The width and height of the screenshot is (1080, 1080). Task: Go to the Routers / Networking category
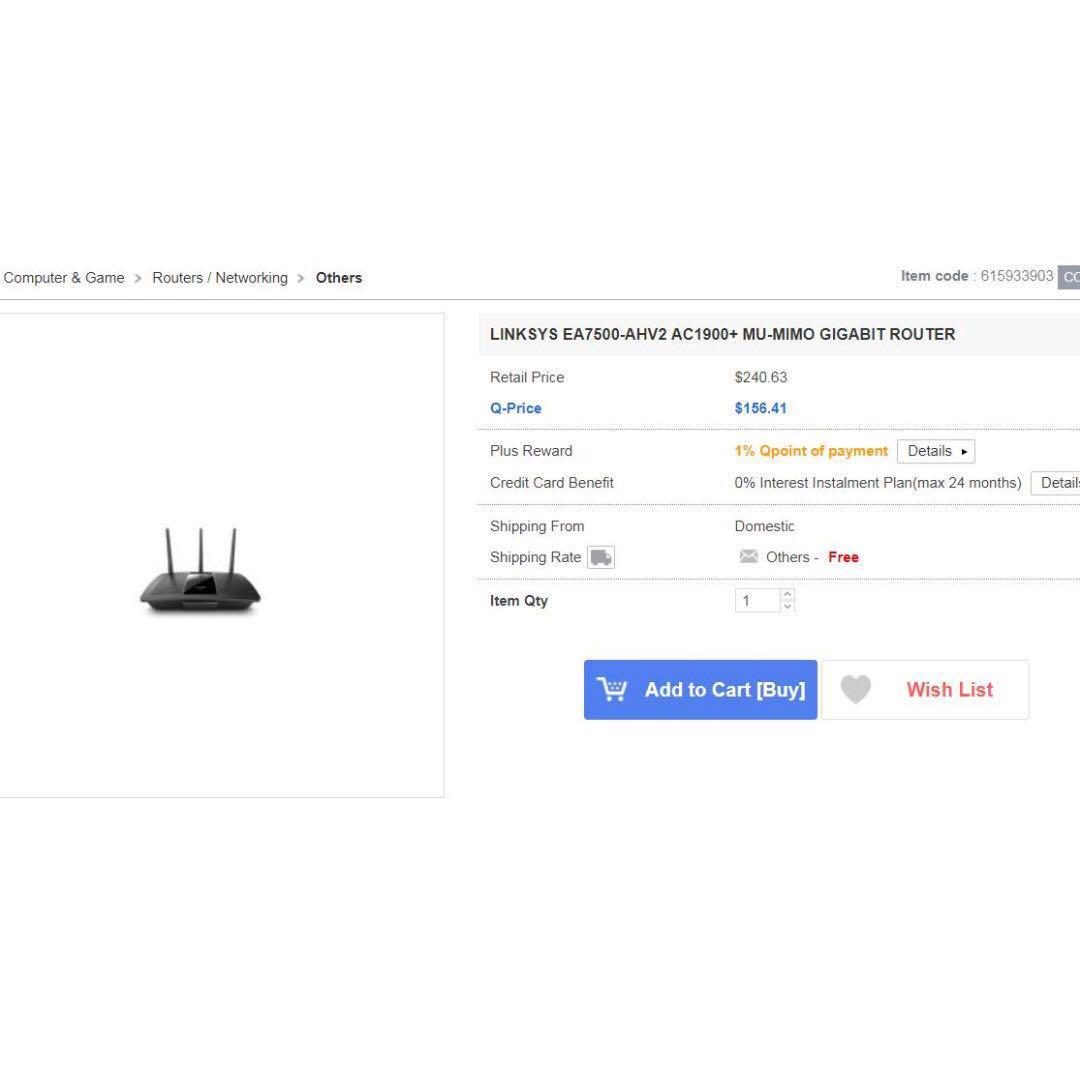[x=219, y=277]
